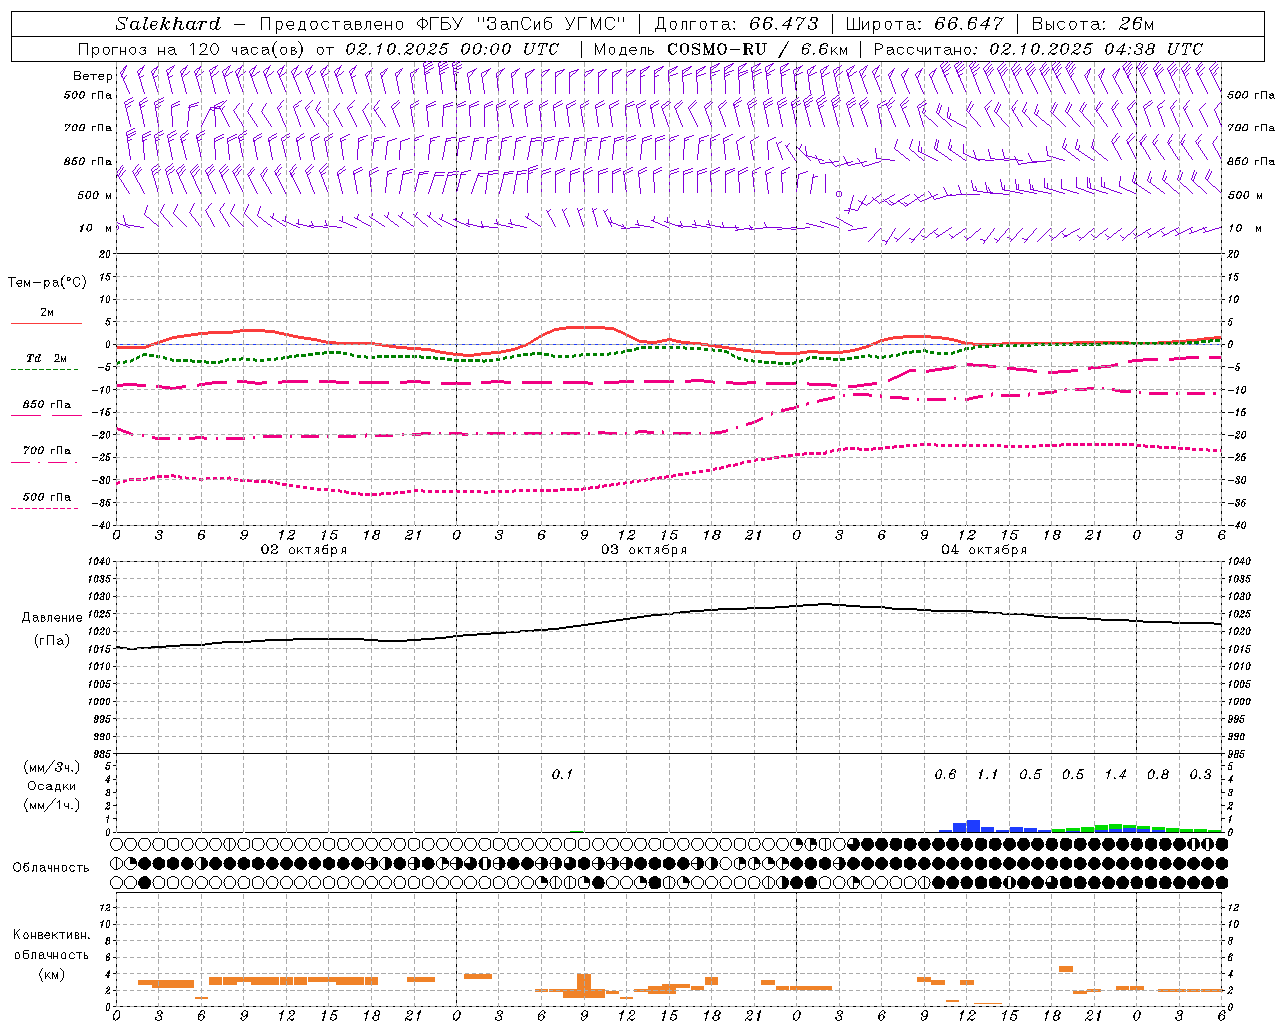The width and height of the screenshot is (1280, 1024).
Task: Select the "Td 2м" dew point legend entry
Action: 47,358
